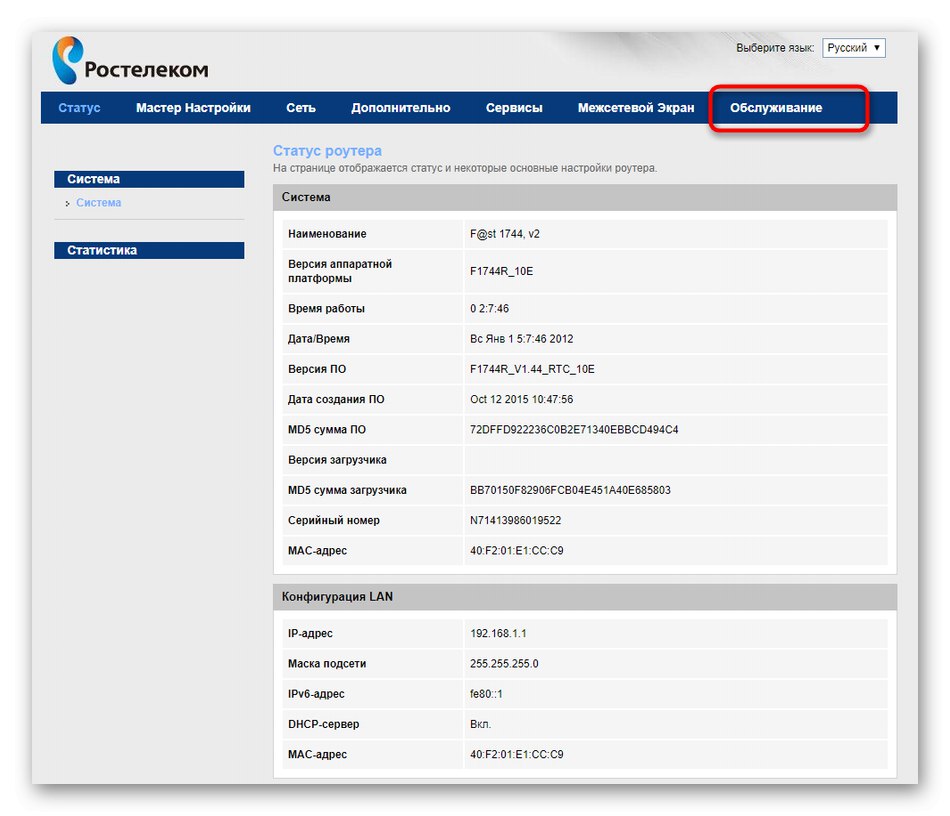Click the Ростелеком logo
The image size is (950, 816).
pyautogui.click(x=130, y=61)
